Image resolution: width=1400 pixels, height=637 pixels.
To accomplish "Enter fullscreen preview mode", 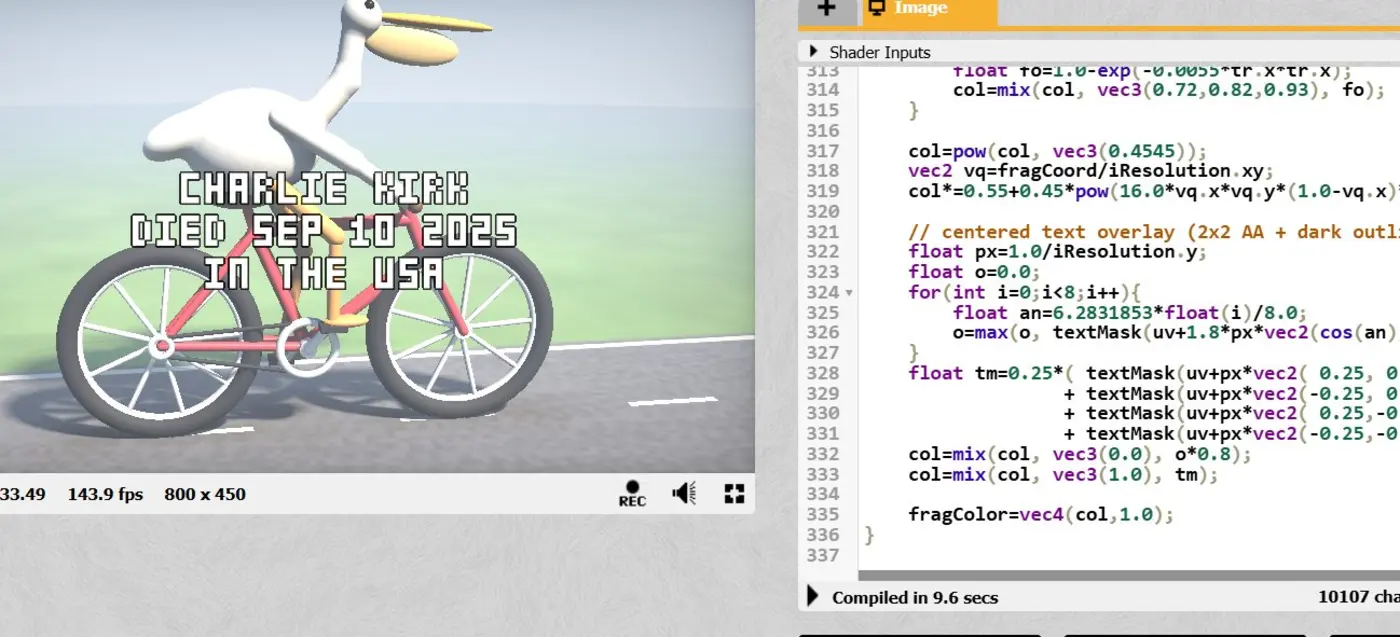I will (734, 493).
